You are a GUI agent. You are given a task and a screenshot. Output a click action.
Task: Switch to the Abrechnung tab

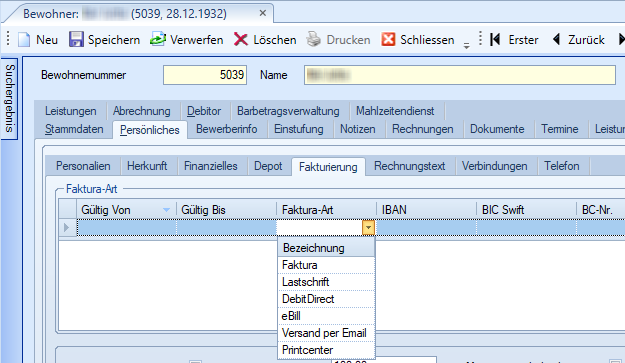(x=142, y=111)
